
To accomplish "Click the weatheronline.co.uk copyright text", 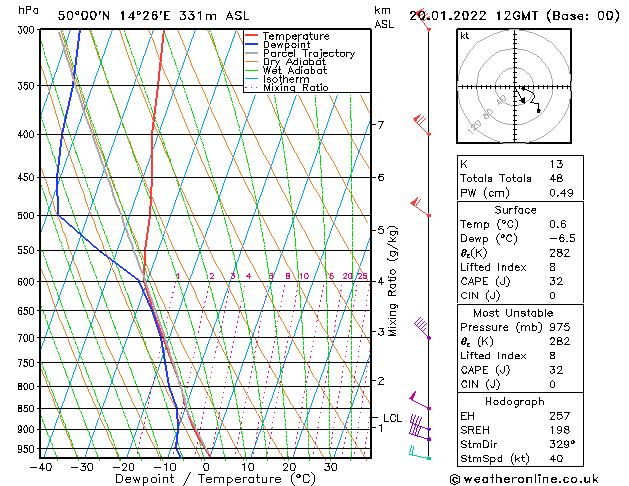I will click(x=524, y=479).
